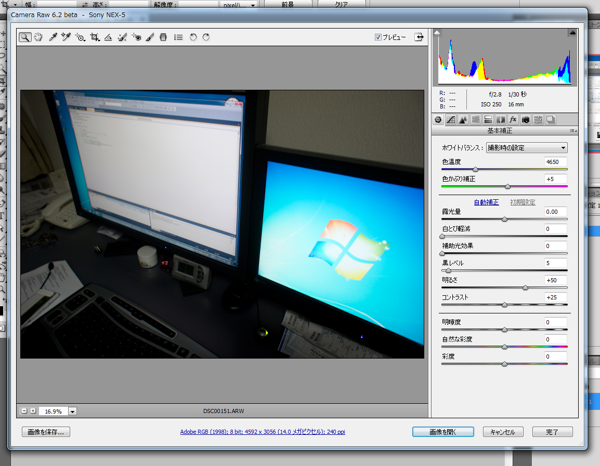Select the Hand tool
The height and width of the screenshot is (466, 600).
coord(38,37)
